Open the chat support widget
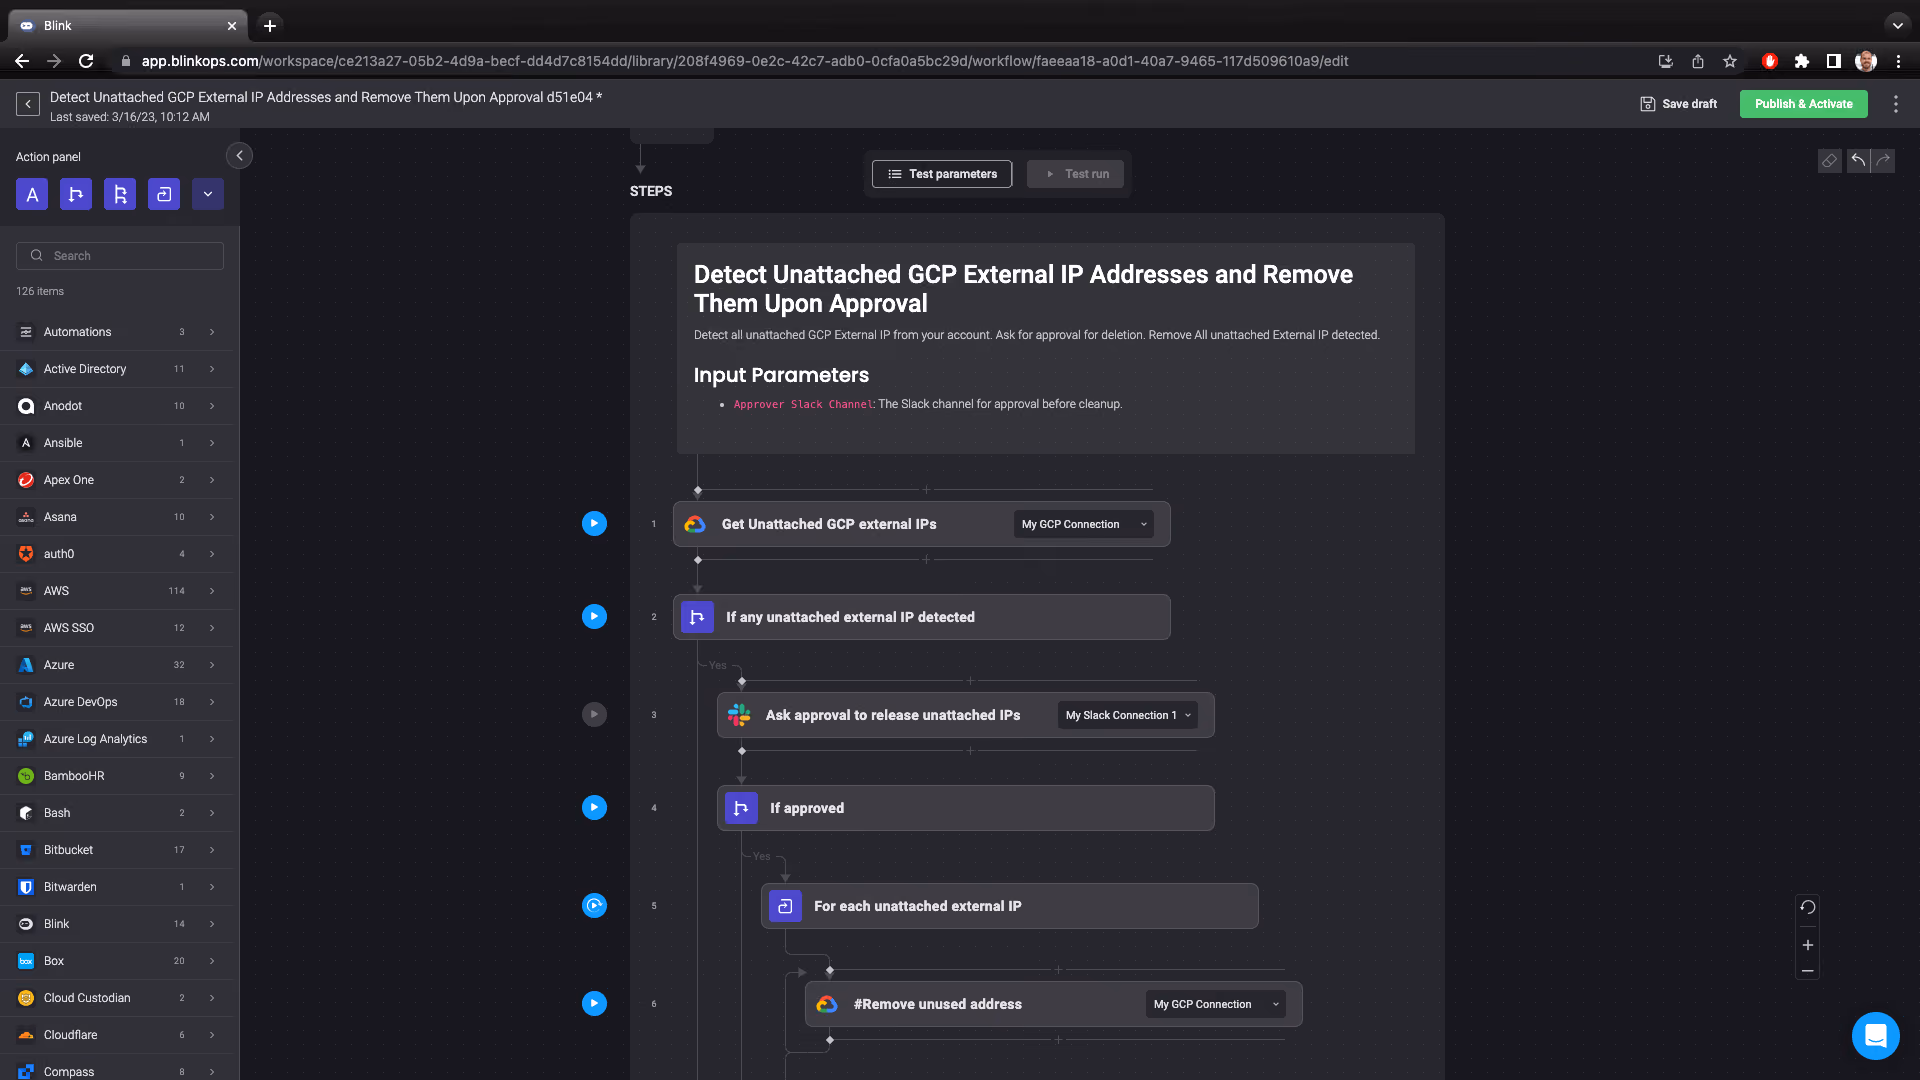 tap(1875, 1035)
